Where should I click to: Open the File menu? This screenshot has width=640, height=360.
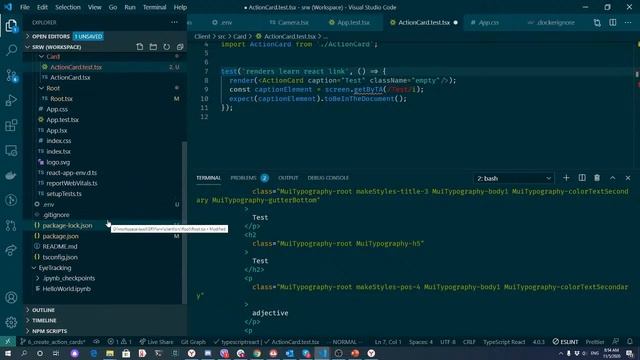(24, 7)
